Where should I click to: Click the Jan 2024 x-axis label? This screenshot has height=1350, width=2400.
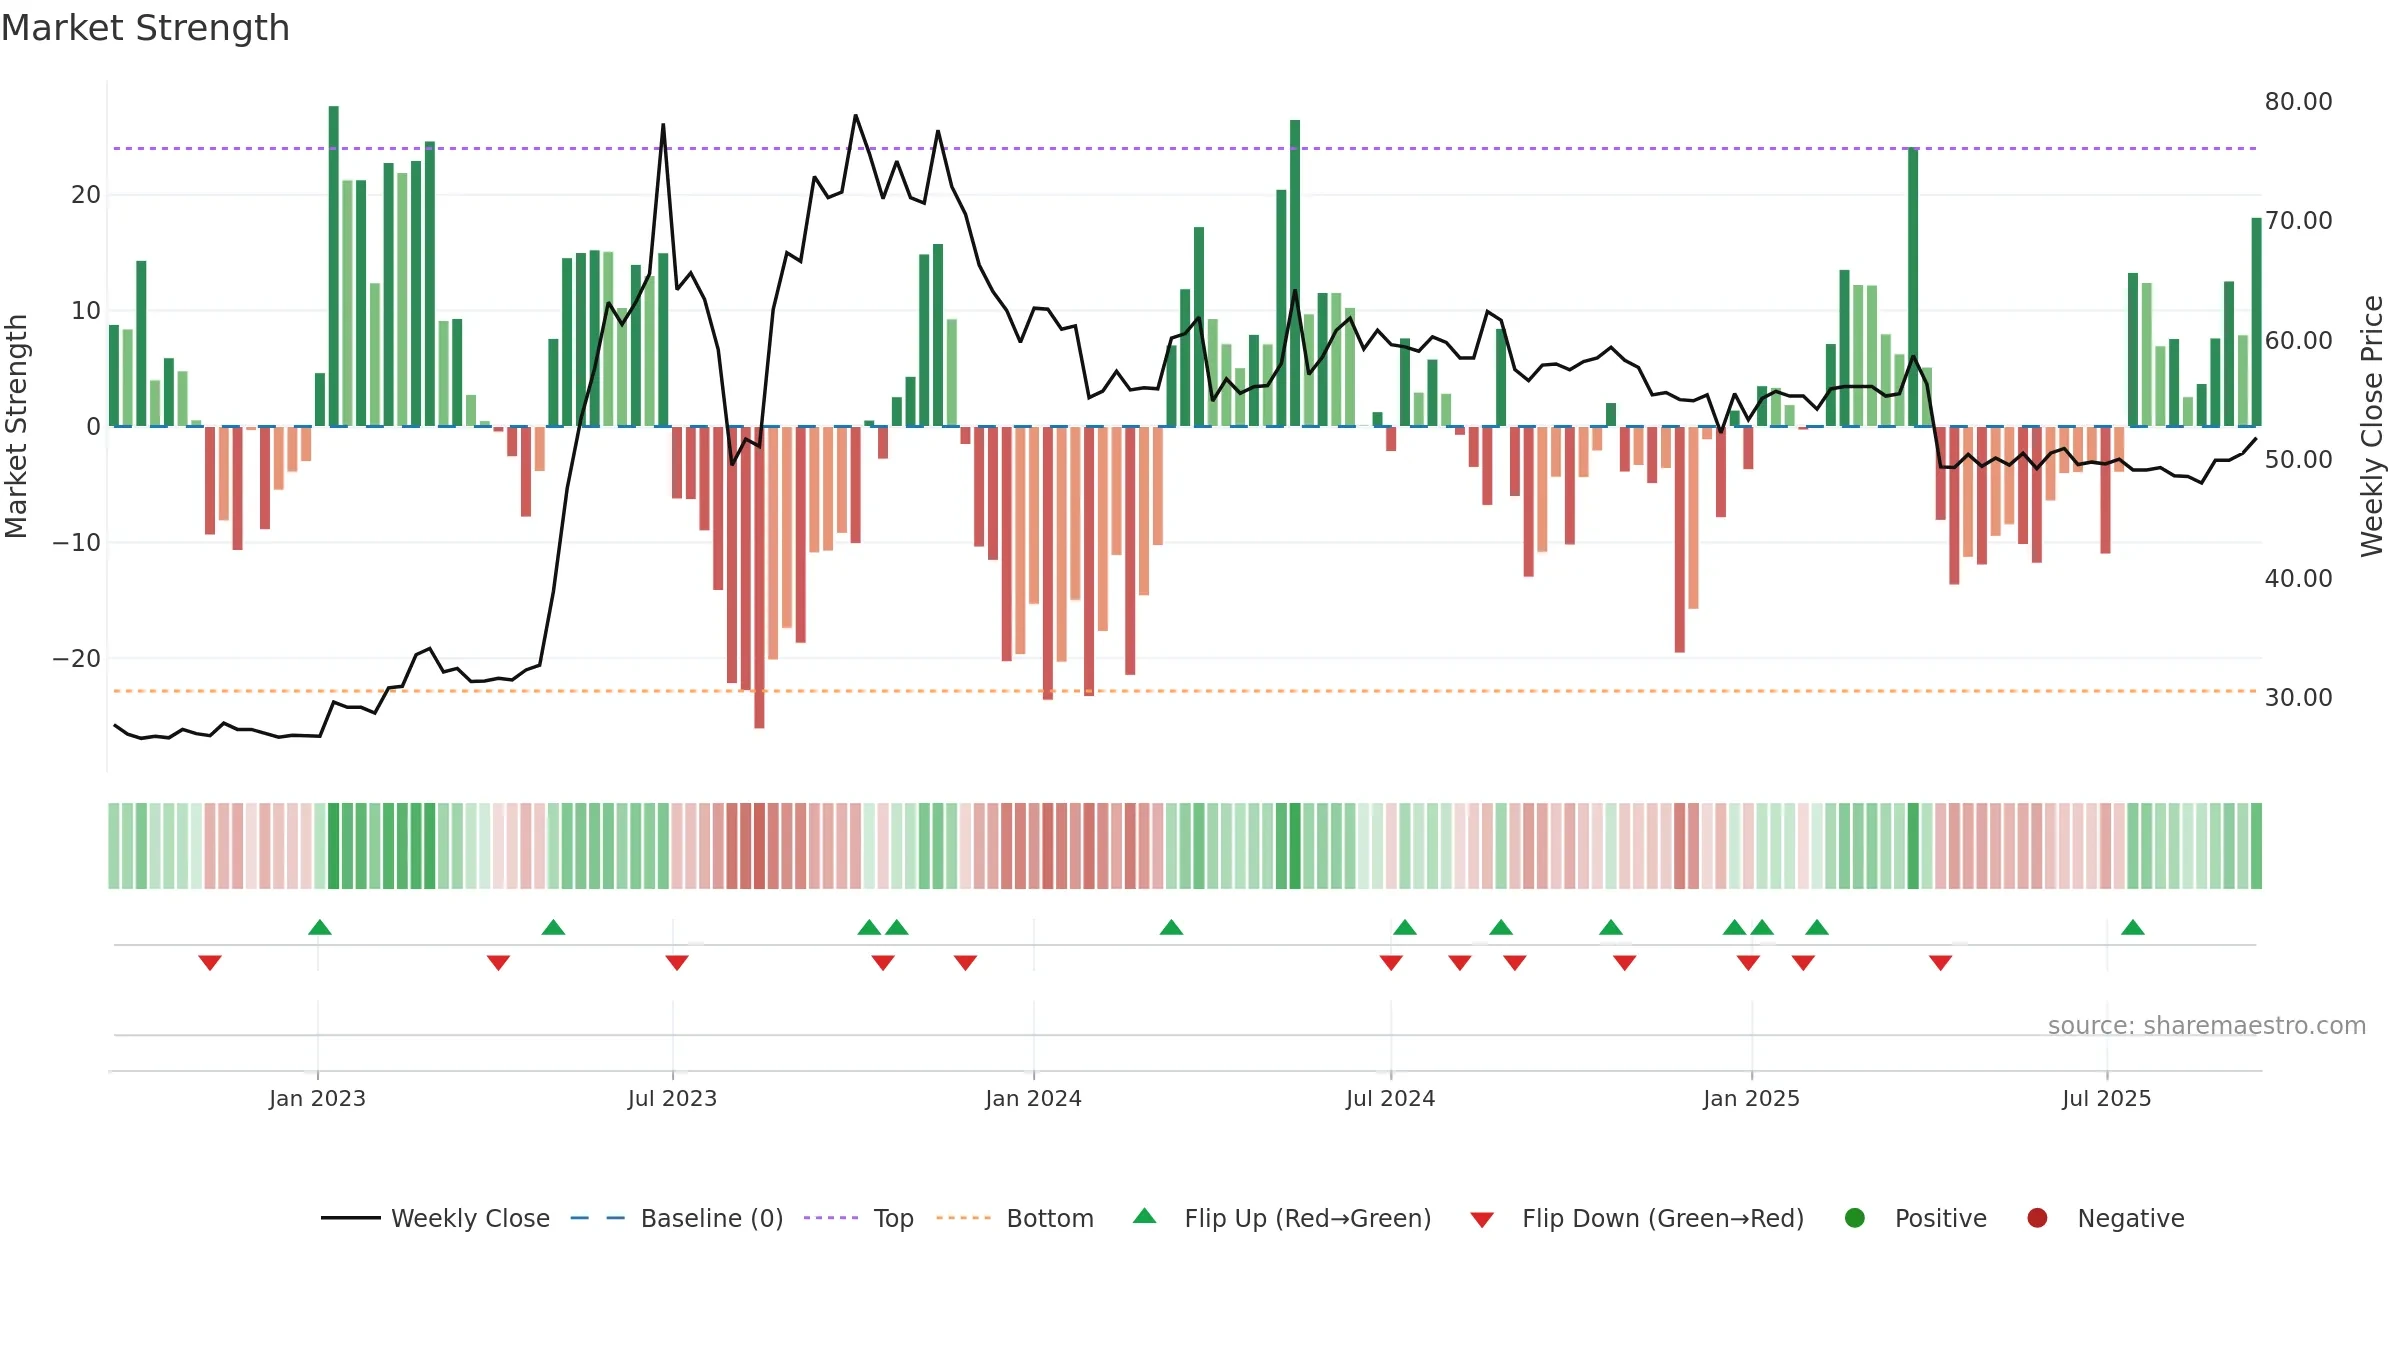click(x=1033, y=1098)
